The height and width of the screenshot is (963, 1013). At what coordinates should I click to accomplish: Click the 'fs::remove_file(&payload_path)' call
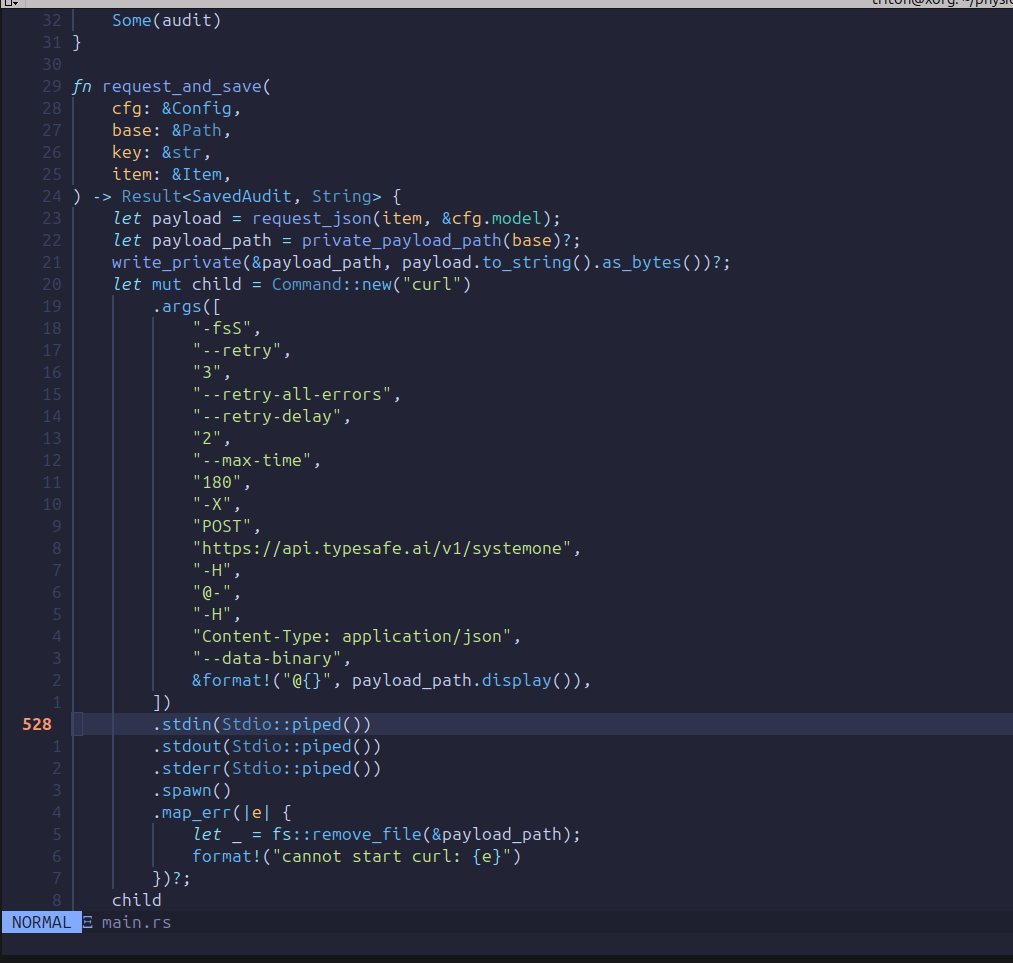(x=421, y=834)
